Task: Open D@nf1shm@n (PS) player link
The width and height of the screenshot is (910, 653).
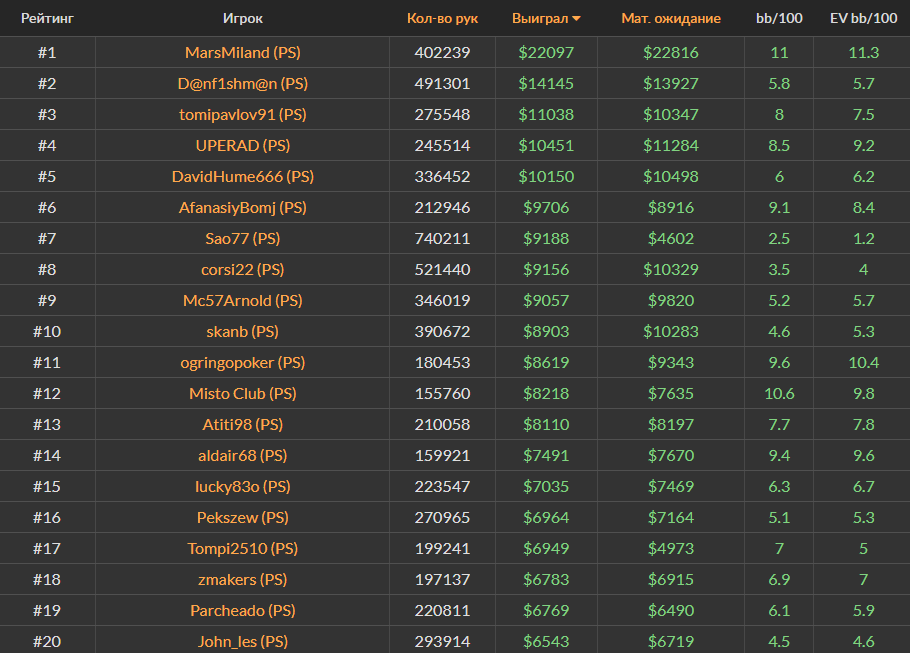Action: [x=242, y=83]
